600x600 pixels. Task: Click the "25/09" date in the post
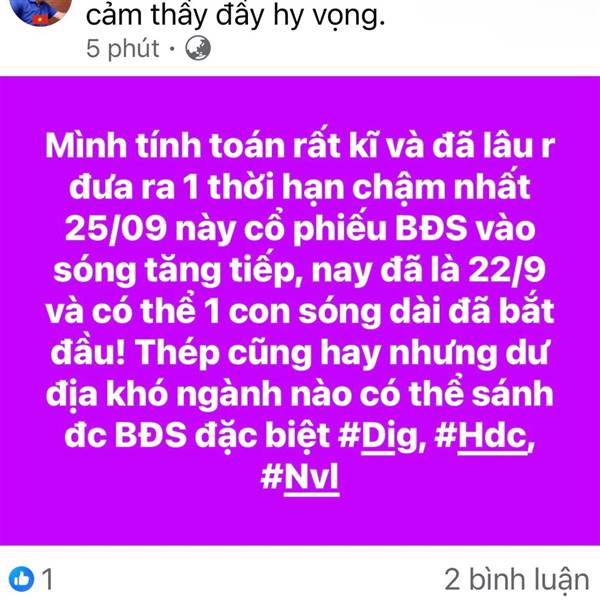tap(116, 229)
